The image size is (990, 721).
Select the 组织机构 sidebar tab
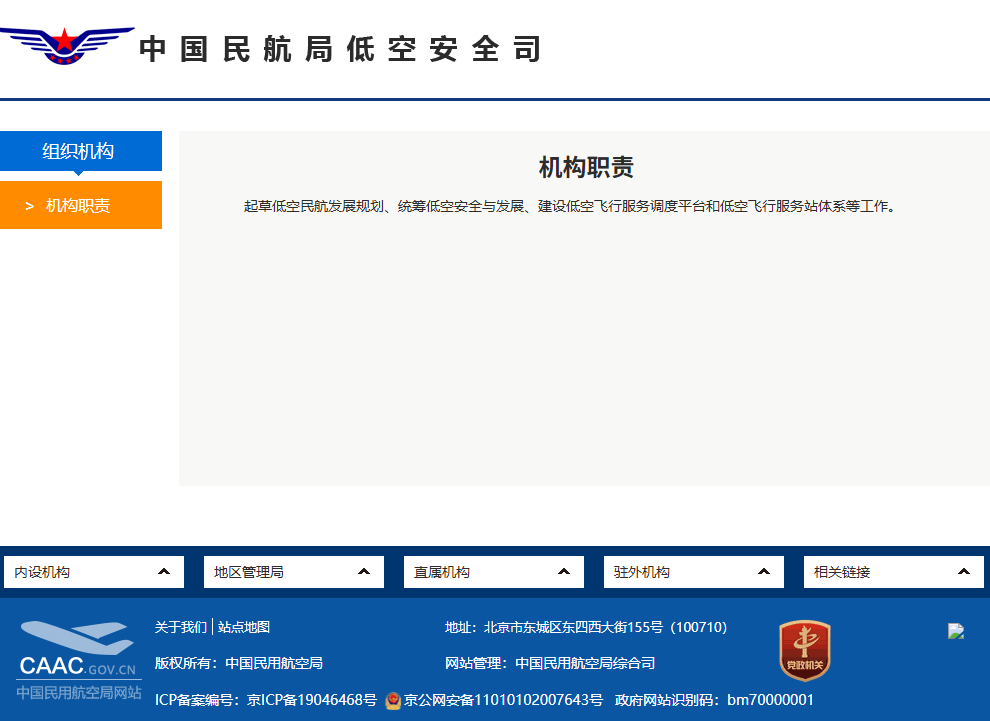pyautogui.click(x=81, y=151)
